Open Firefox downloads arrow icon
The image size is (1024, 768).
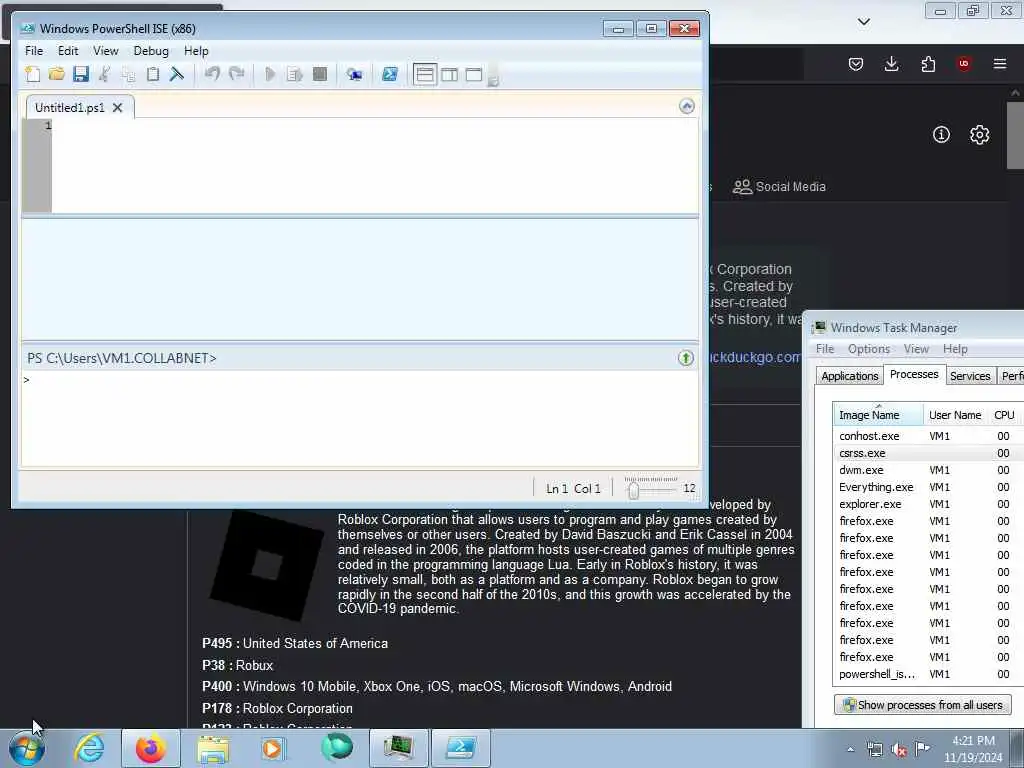[x=891, y=64]
